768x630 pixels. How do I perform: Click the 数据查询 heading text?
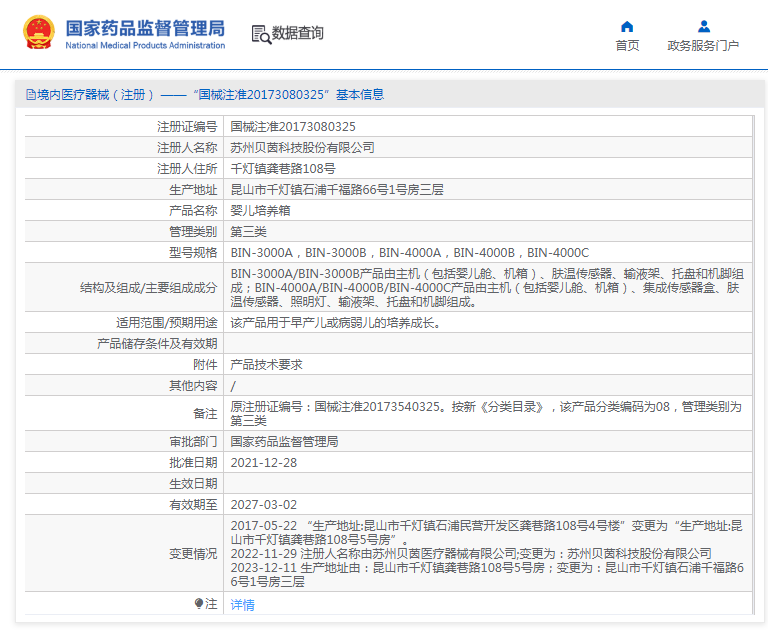[298, 33]
